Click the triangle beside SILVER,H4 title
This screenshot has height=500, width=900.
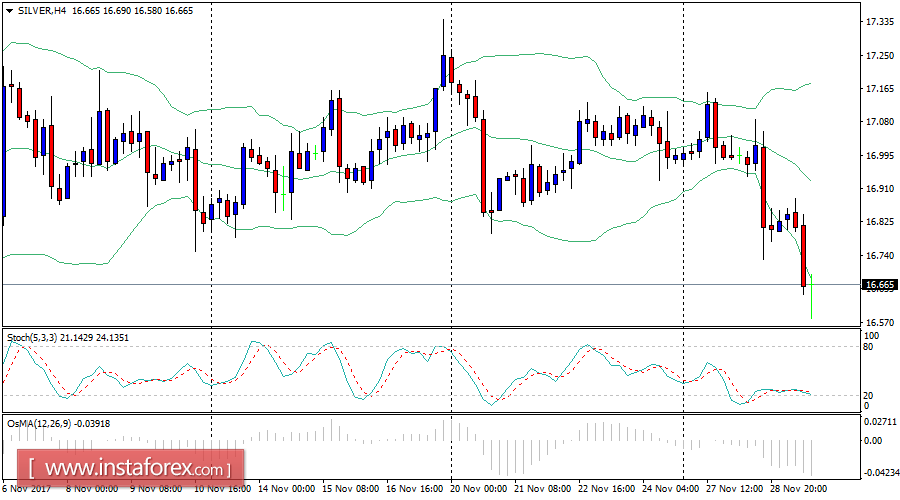click(x=10, y=11)
